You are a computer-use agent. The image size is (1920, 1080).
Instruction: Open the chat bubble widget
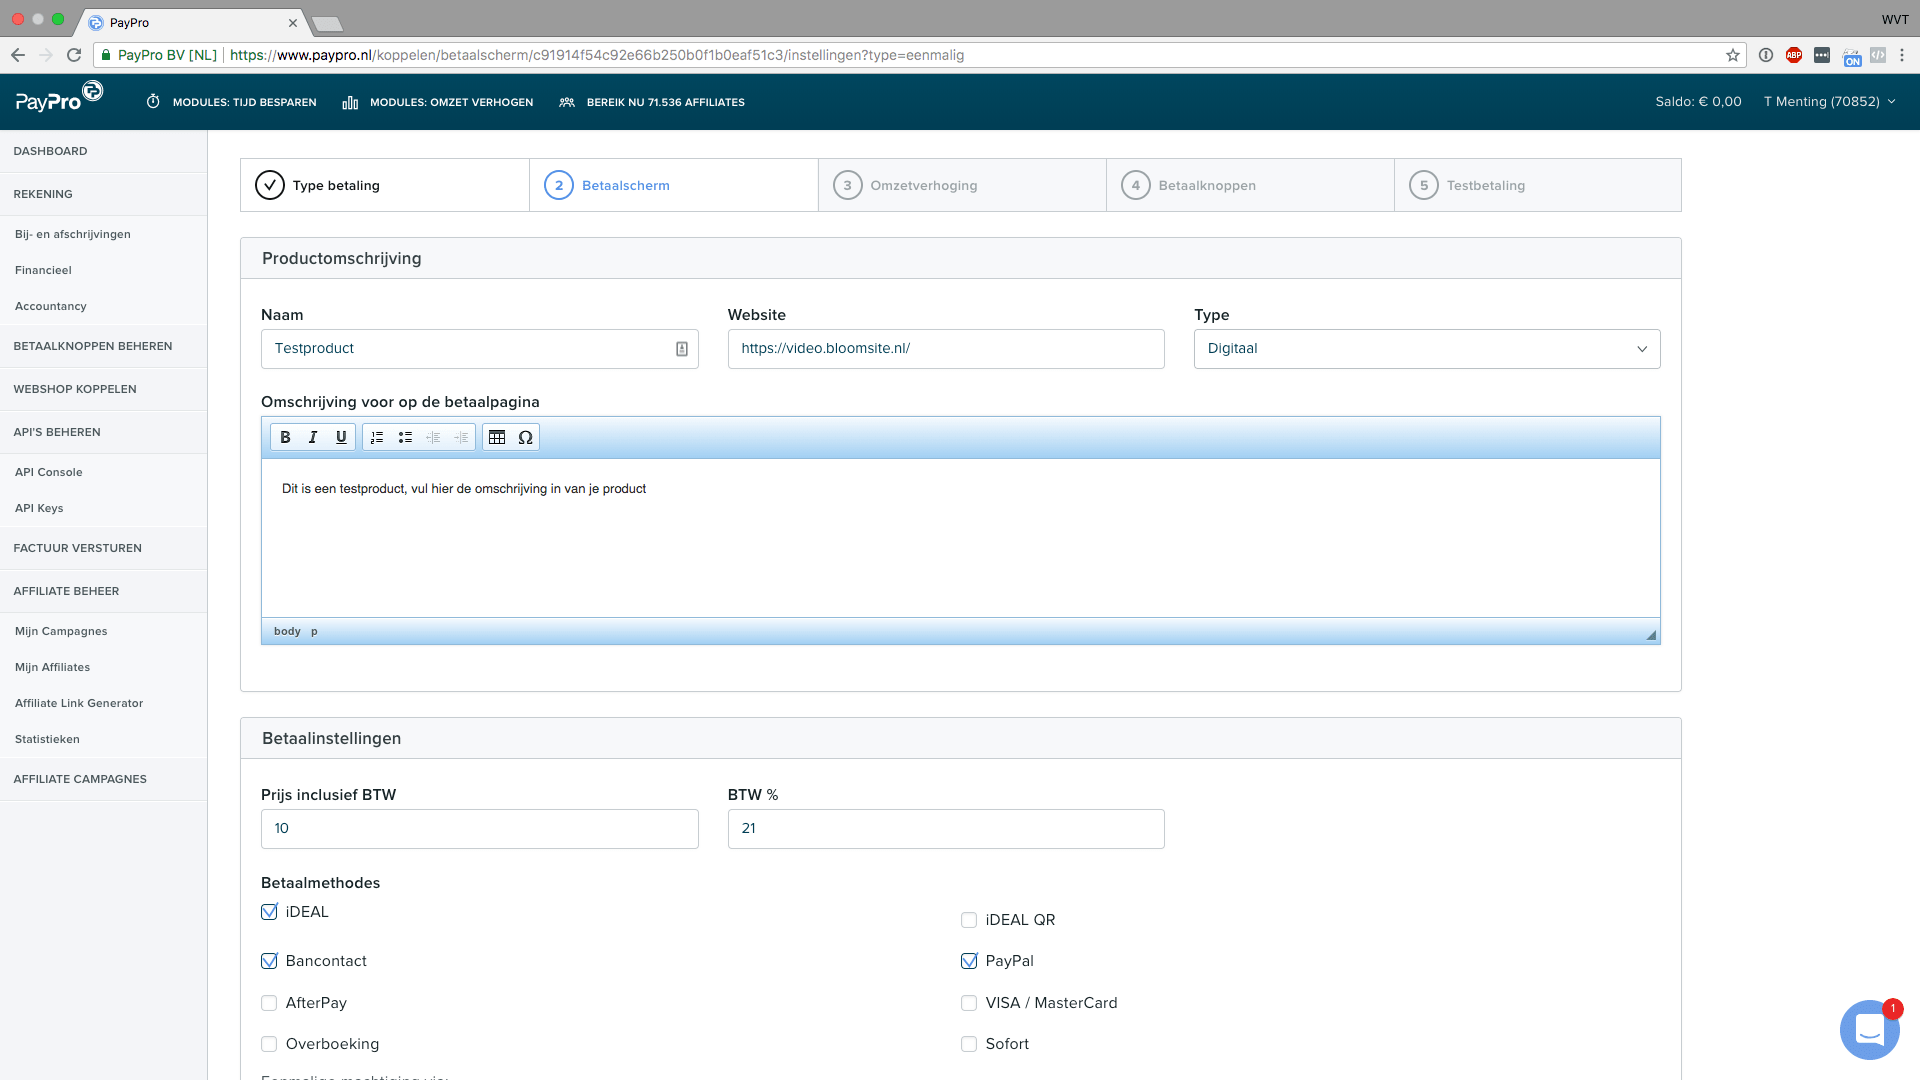point(1869,1029)
